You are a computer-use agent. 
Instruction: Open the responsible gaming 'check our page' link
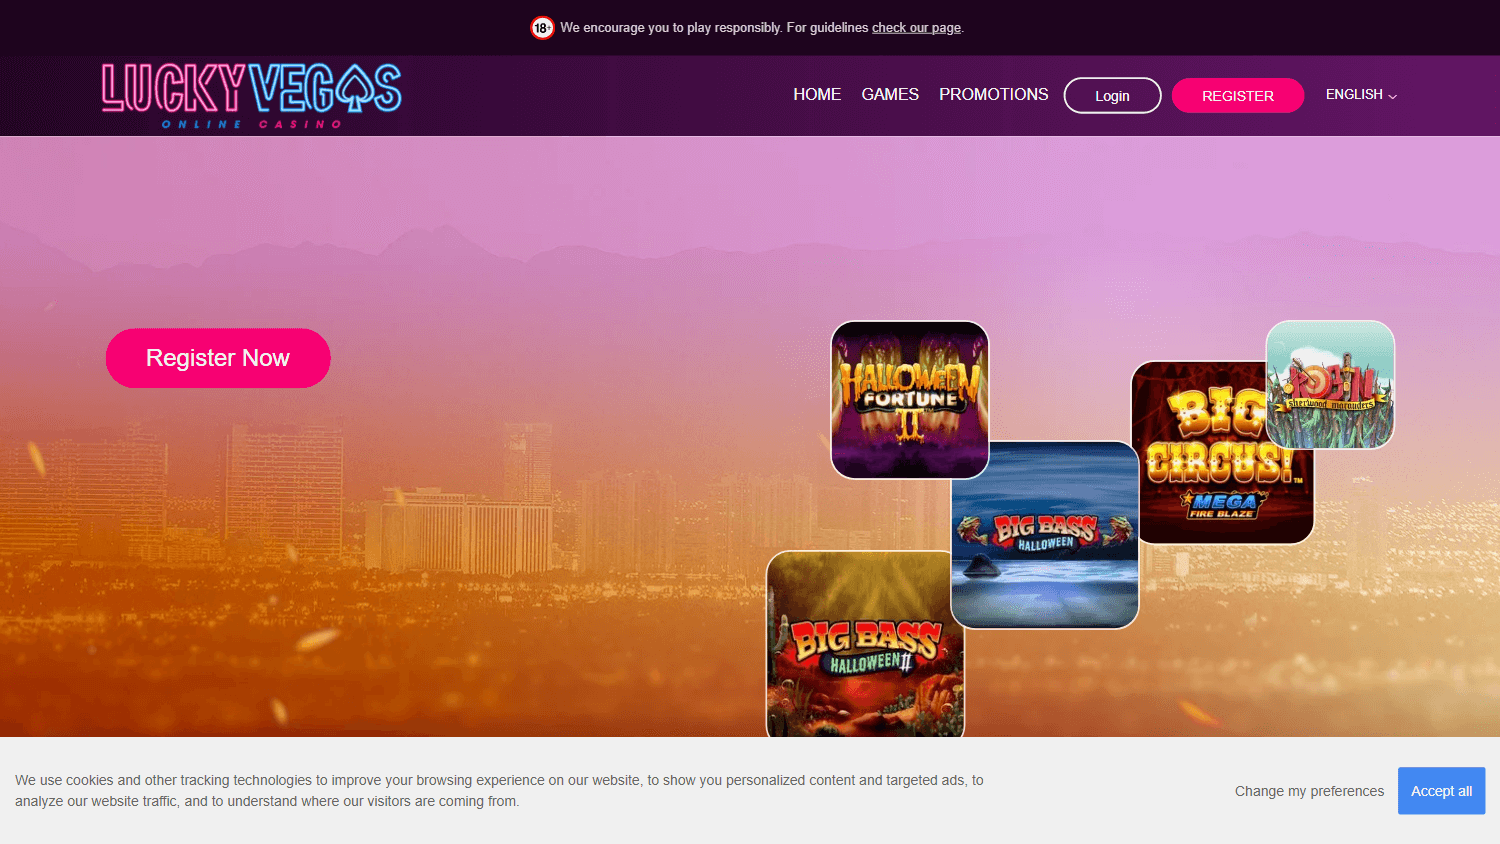[x=916, y=28]
